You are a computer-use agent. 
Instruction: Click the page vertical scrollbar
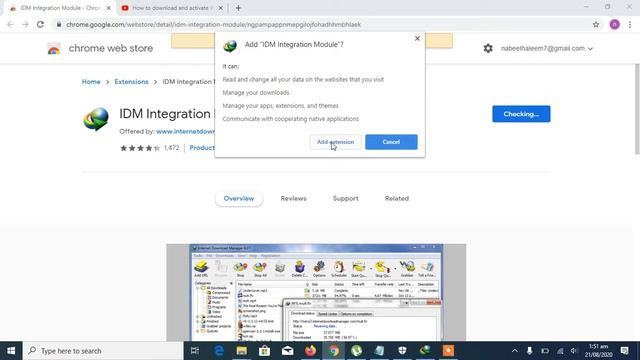(637, 109)
